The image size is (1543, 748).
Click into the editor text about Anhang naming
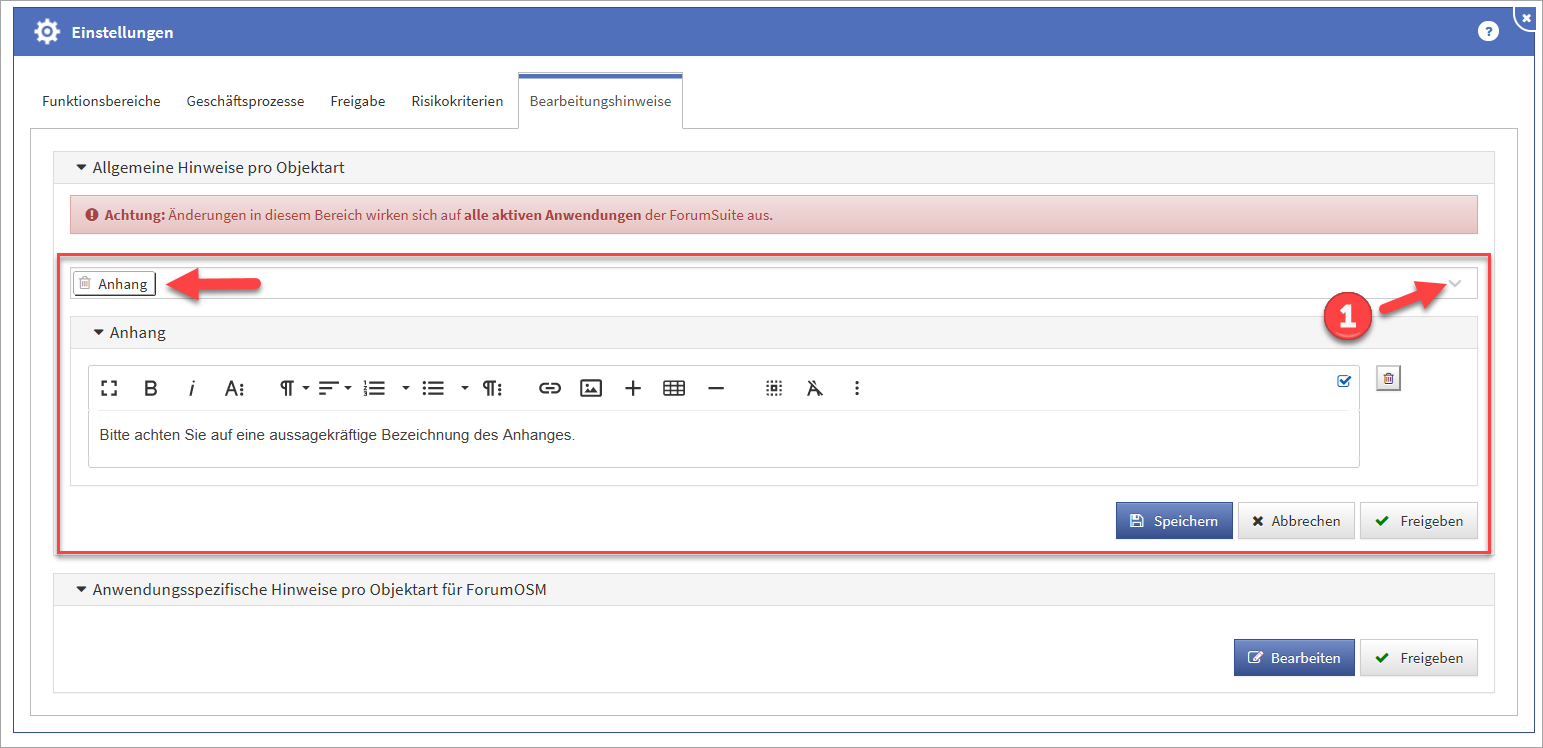(337, 435)
